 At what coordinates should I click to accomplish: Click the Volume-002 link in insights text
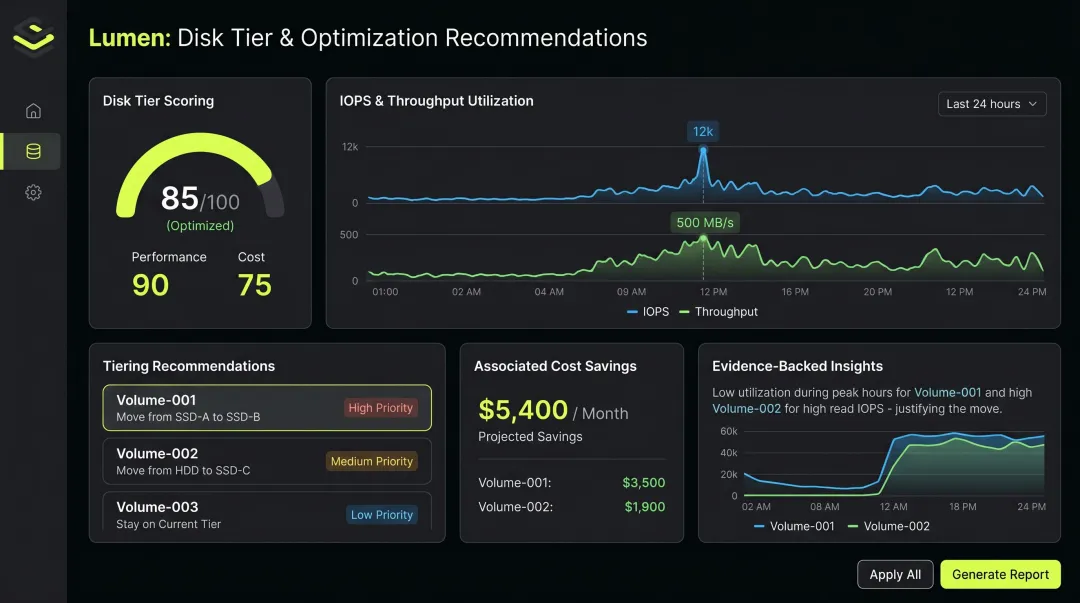[746, 409]
